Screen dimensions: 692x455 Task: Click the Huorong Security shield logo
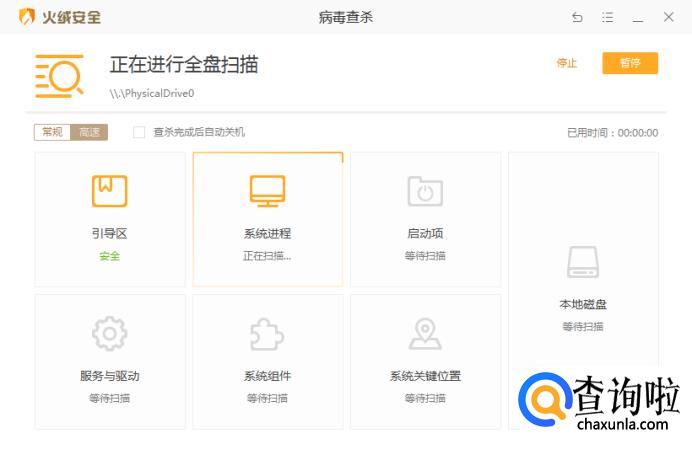tap(27, 17)
